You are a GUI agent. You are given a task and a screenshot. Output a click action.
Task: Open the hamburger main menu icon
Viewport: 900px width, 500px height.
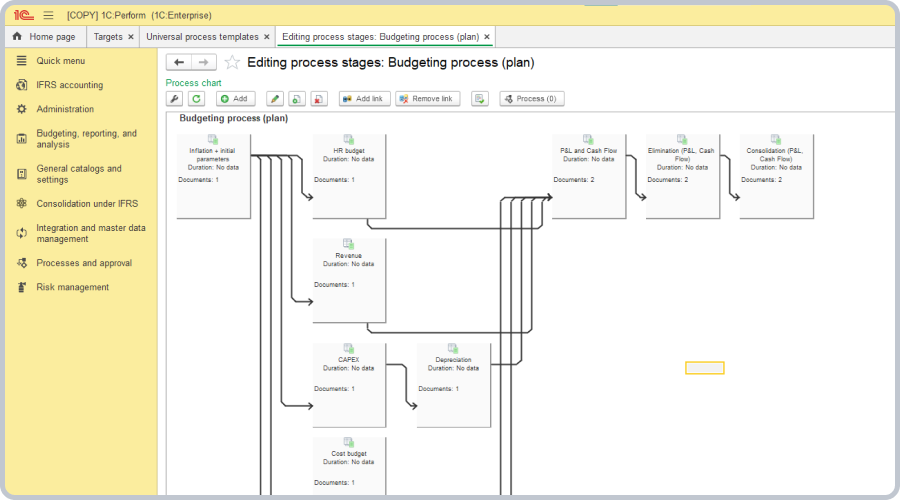pyautogui.click(x=48, y=15)
